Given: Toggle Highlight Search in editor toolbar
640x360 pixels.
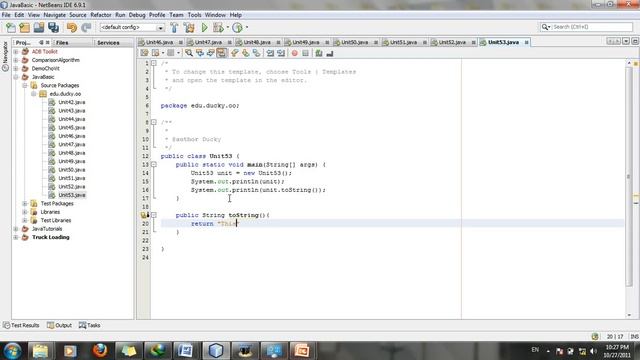Looking at the screenshot, I should click(221, 53).
